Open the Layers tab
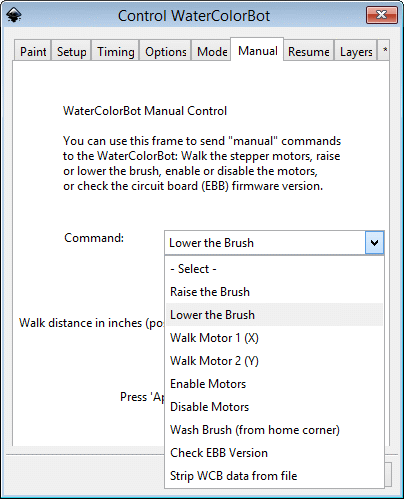Viewport: 404px width, 499px height. (x=356, y=51)
